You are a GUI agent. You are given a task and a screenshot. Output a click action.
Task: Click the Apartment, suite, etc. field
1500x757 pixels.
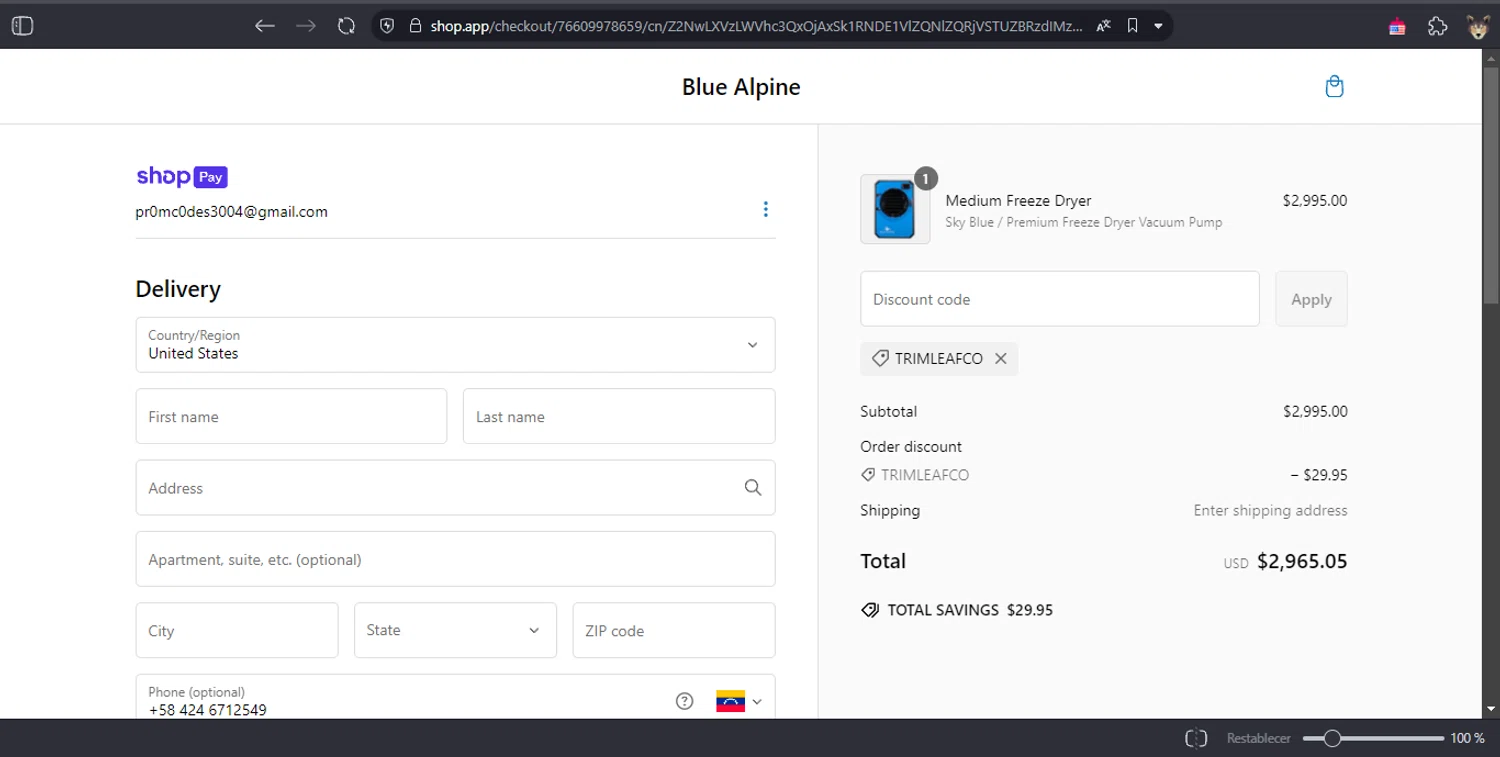pos(455,559)
